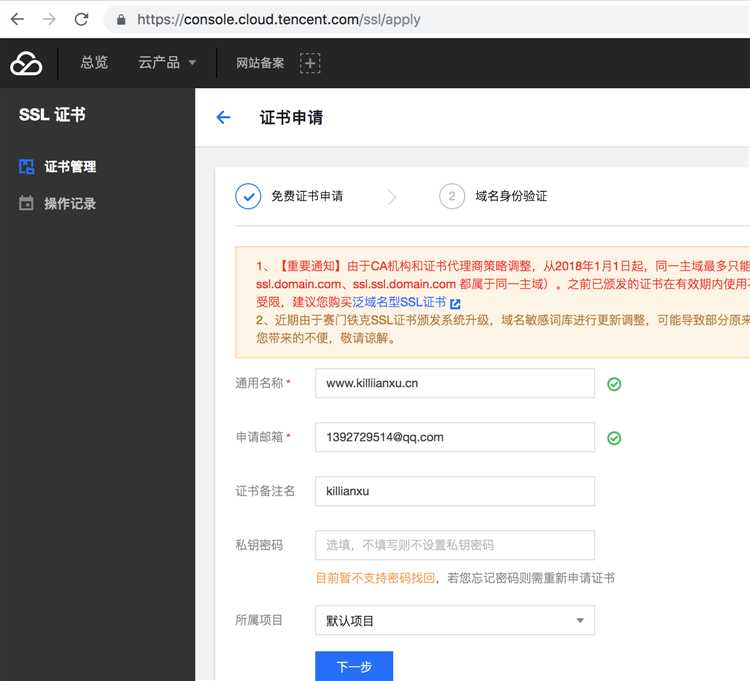The height and width of the screenshot is (681, 750).
Task: Click the padlock icon in address bar
Action: click(121, 20)
